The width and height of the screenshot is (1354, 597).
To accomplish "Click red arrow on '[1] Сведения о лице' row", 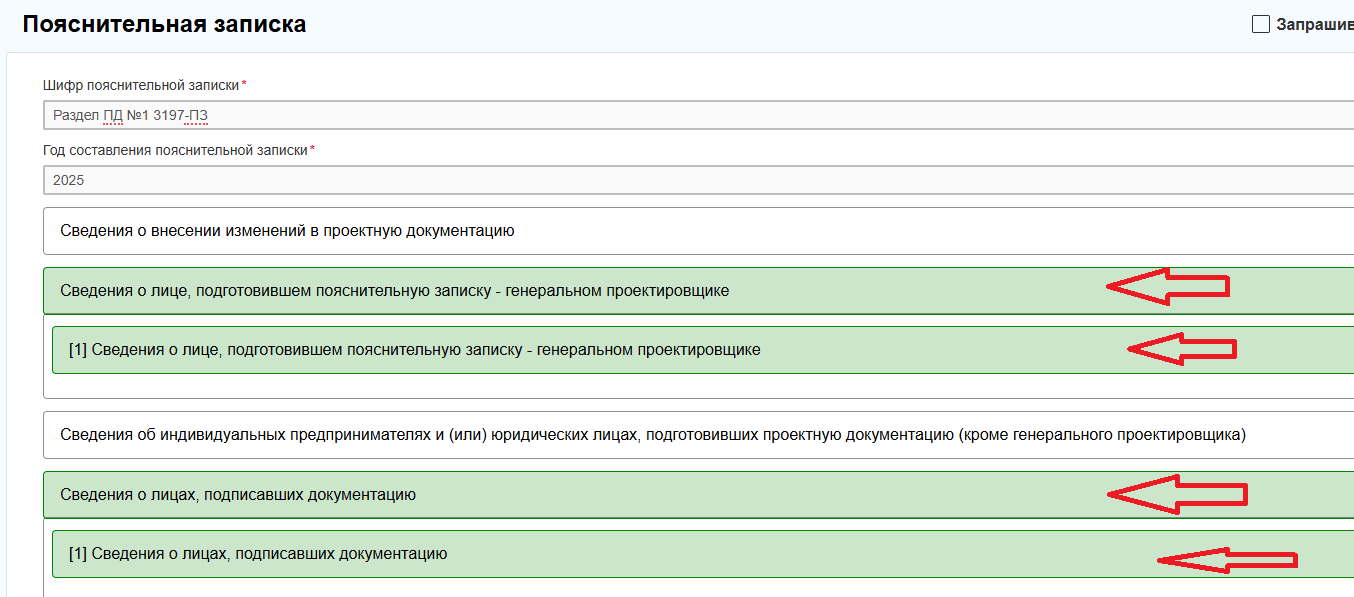I will point(1181,349).
